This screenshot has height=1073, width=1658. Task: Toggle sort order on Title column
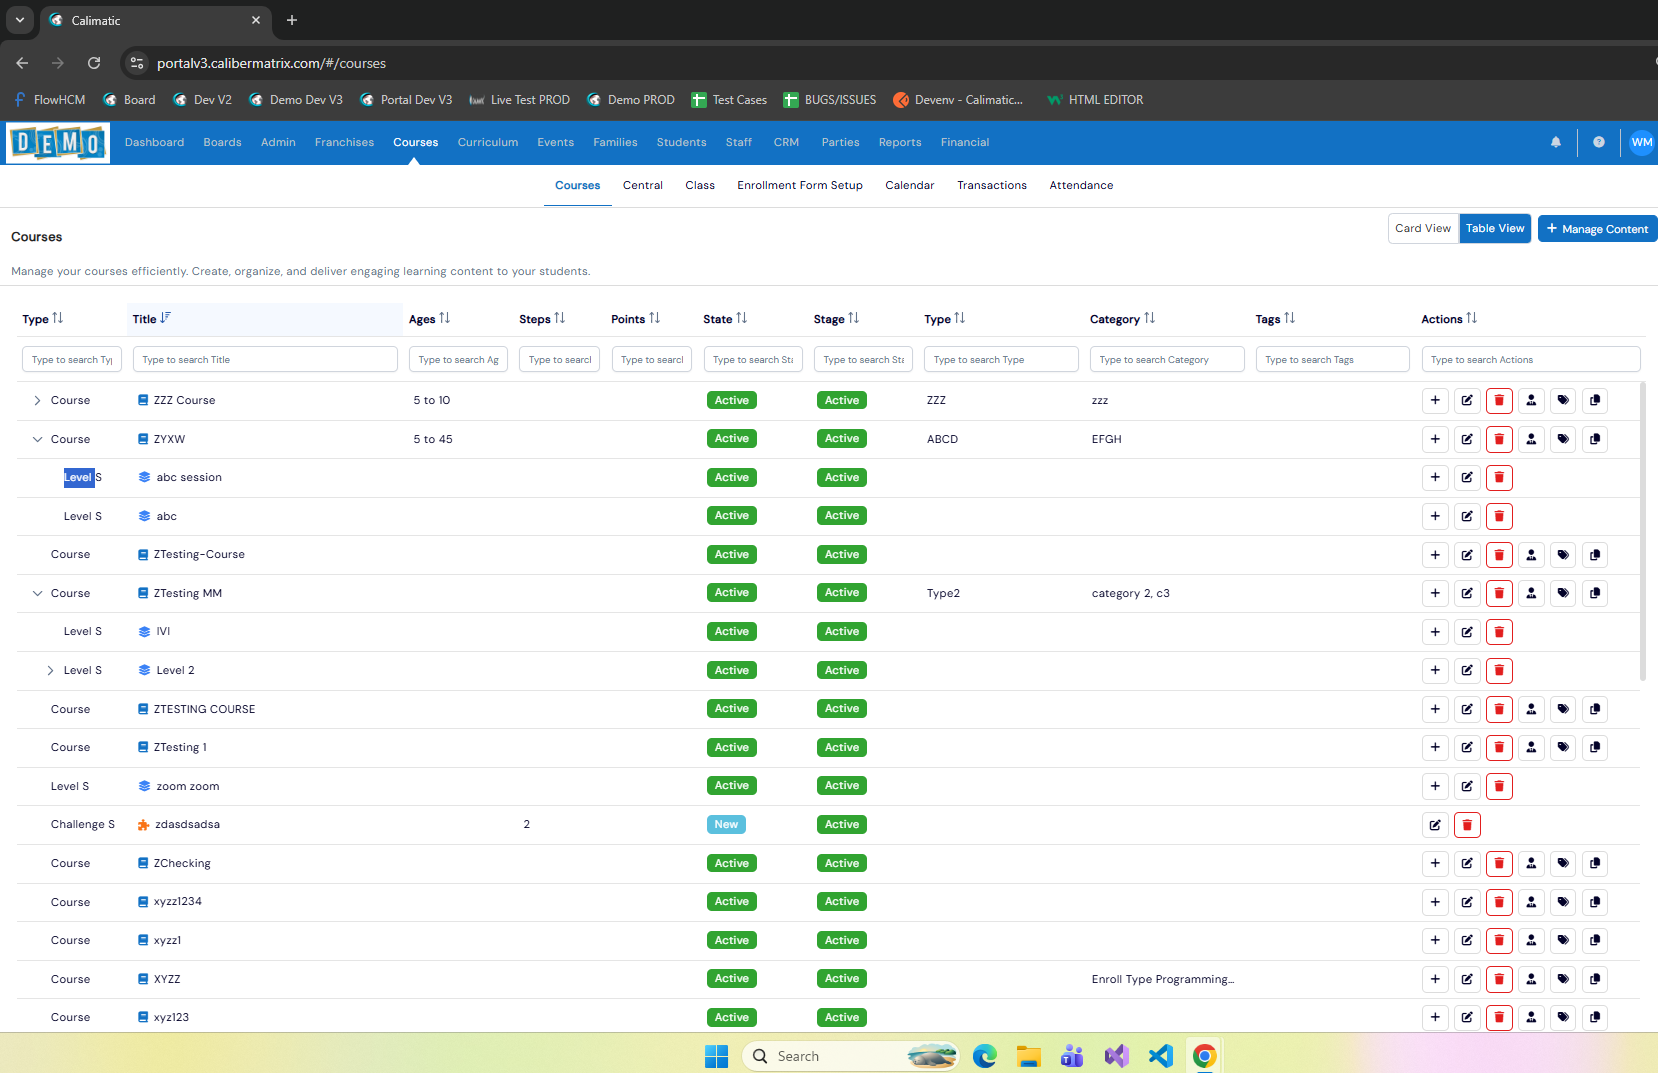pyautogui.click(x=165, y=318)
